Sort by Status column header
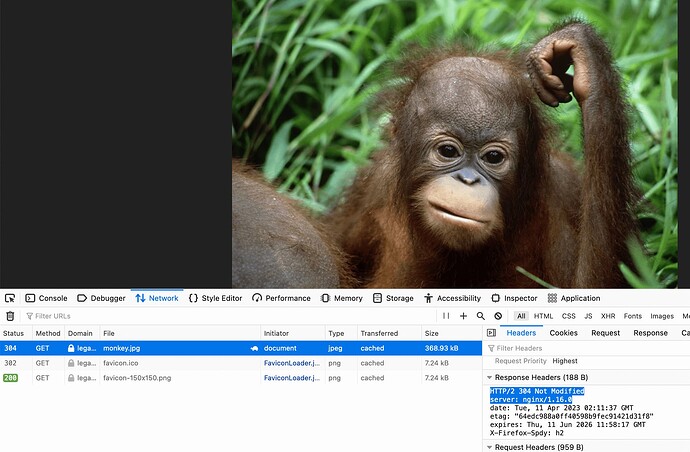The height and width of the screenshot is (452, 690). click(16, 333)
